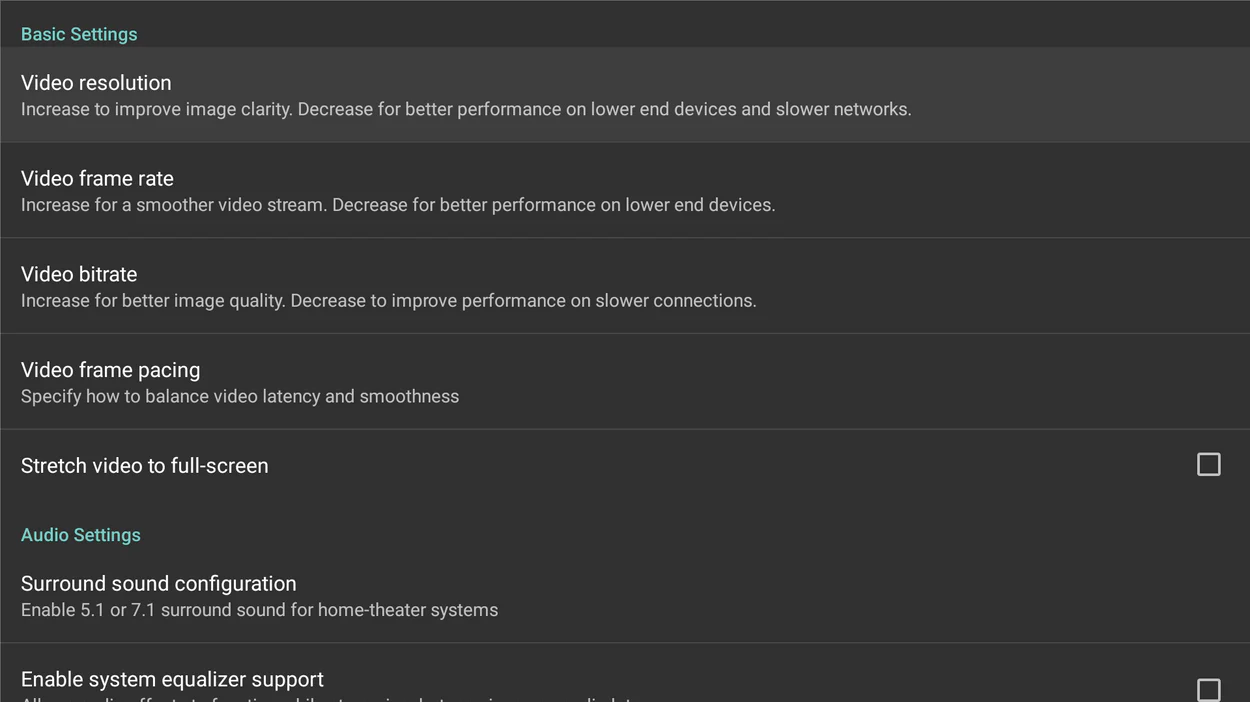Open Surround sound configuration

point(625,596)
